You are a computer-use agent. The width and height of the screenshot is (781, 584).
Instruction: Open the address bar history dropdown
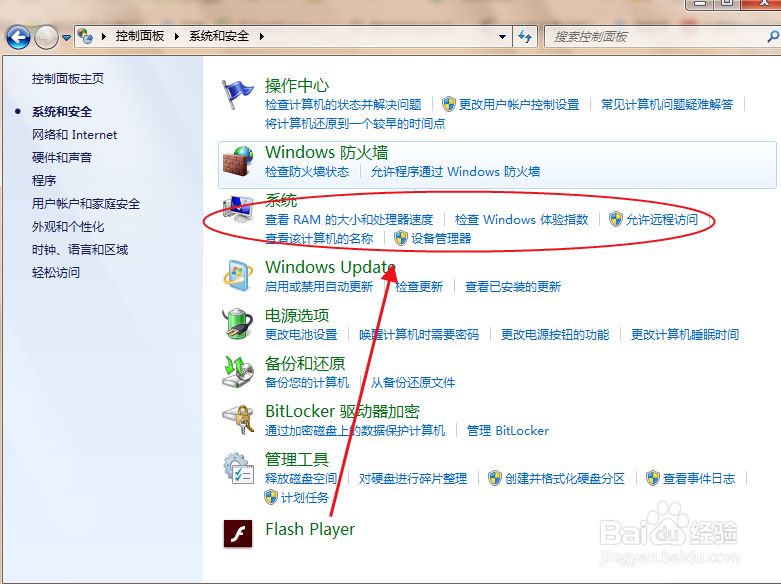503,37
